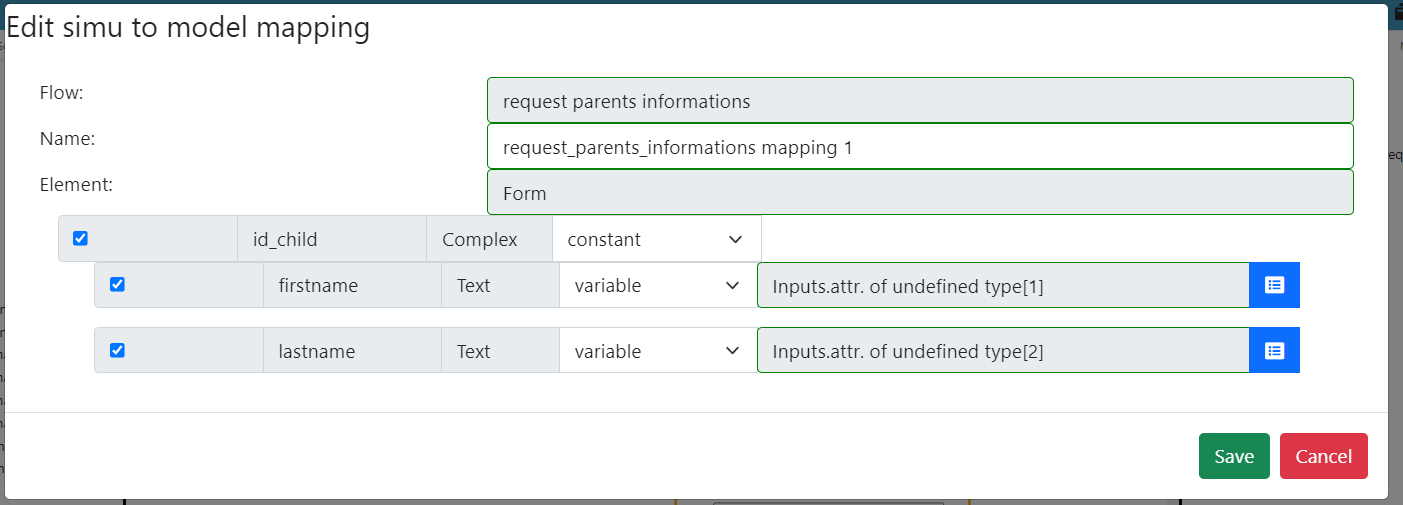Click the 'Name:' label
1403x505 pixels.
point(67,139)
